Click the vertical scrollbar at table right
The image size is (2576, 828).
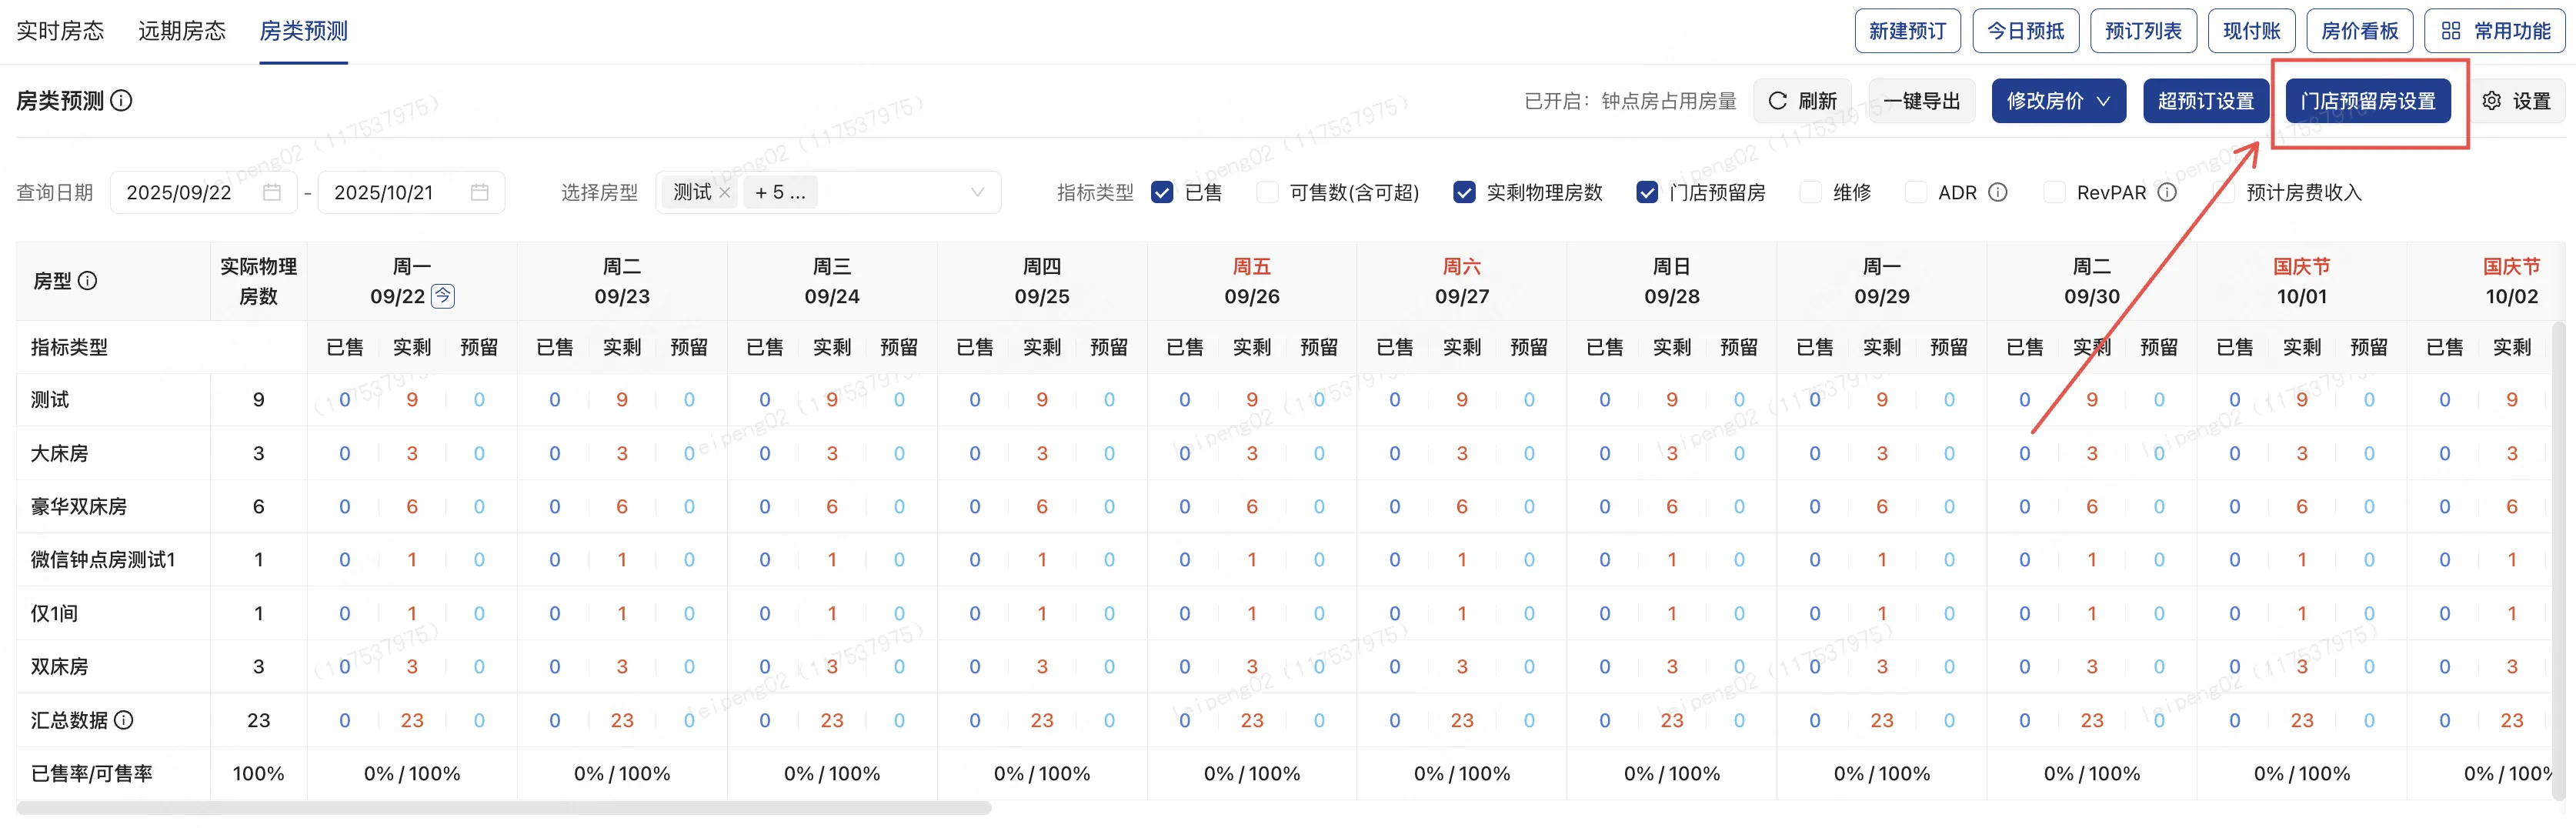[2558, 560]
